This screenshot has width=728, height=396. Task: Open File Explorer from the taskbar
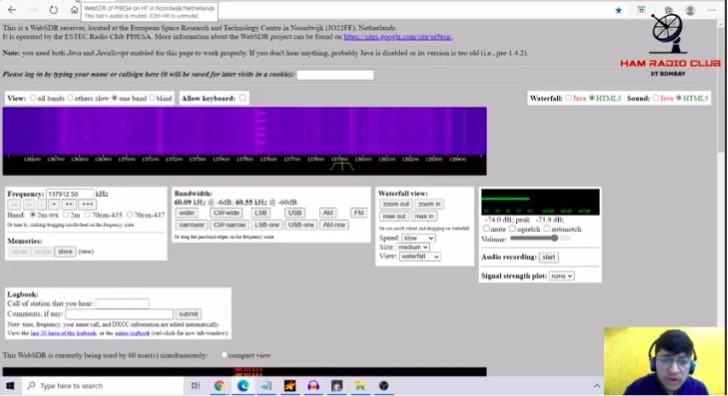click(x=360, y=386)
